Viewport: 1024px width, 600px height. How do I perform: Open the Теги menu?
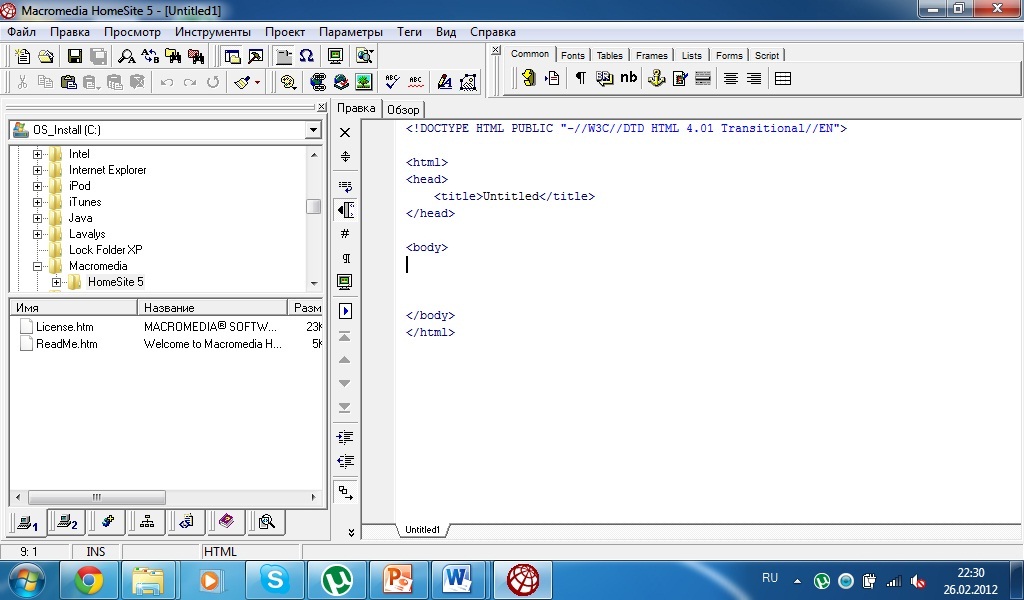409,31
